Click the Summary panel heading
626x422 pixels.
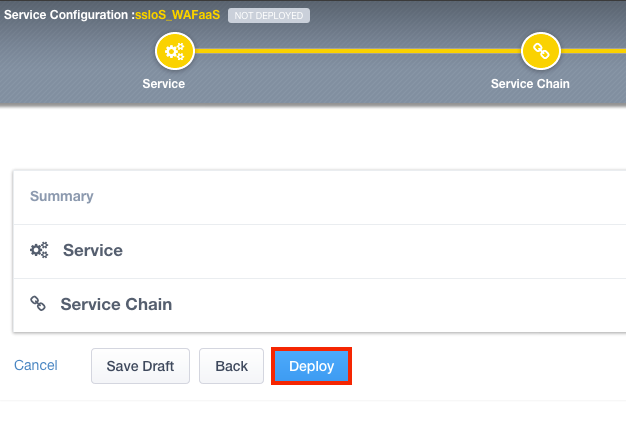62,197
